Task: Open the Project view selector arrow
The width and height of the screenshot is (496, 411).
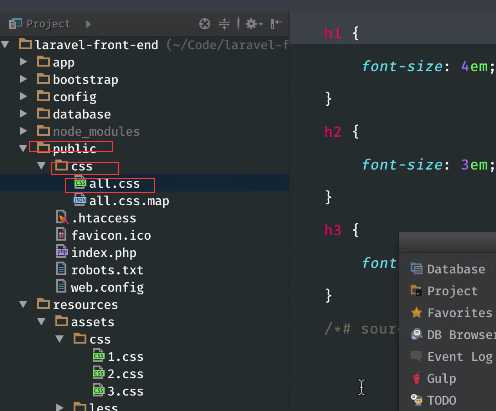Action: [88, 24]
